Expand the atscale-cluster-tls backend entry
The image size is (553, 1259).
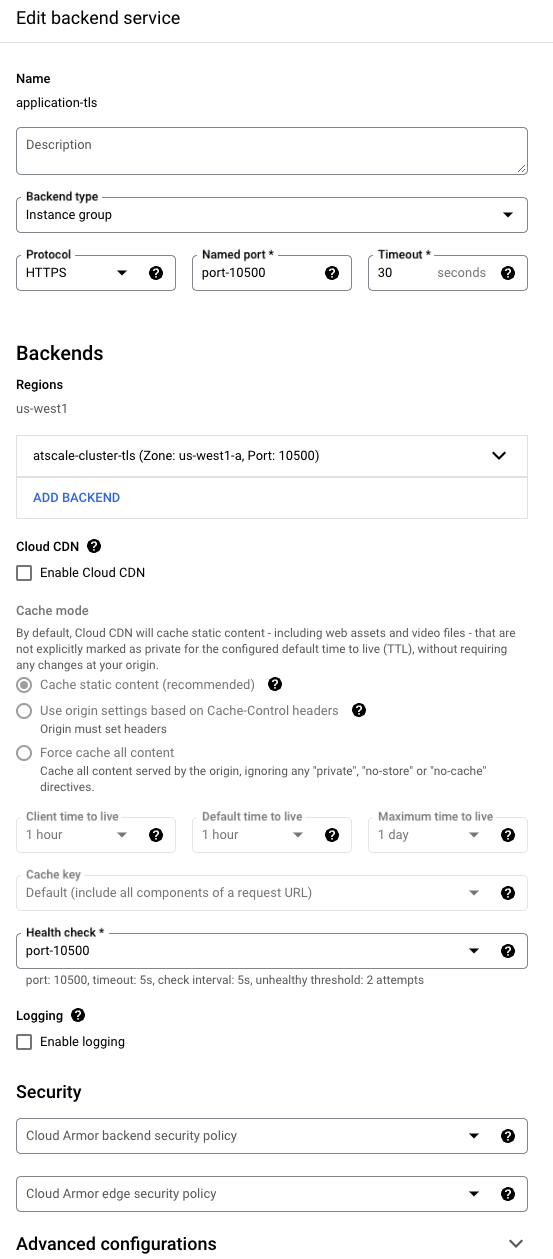(272, 456)
